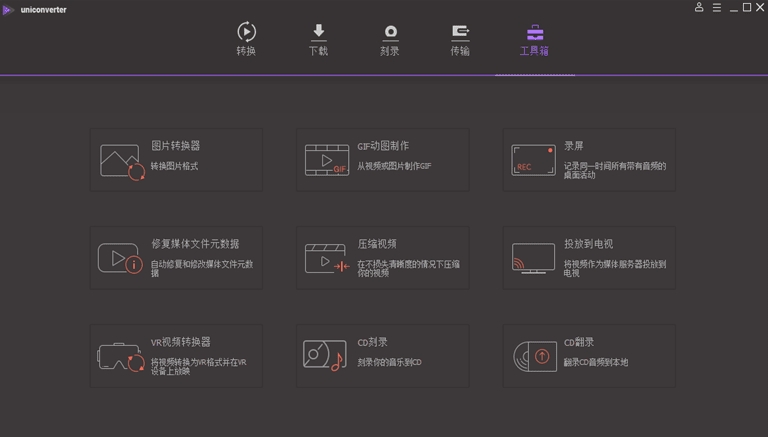Click the uniconverter title text

pos(44,10)
